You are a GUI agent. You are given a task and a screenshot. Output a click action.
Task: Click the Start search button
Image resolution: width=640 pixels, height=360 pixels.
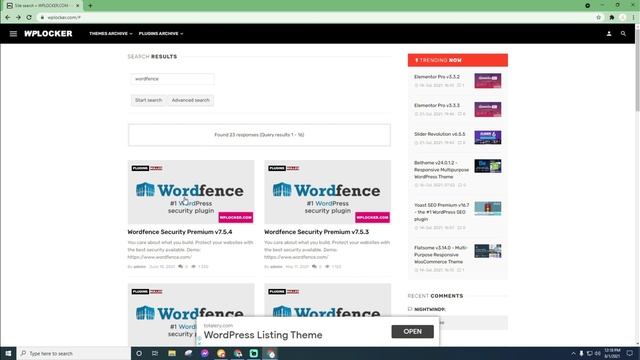148,100
